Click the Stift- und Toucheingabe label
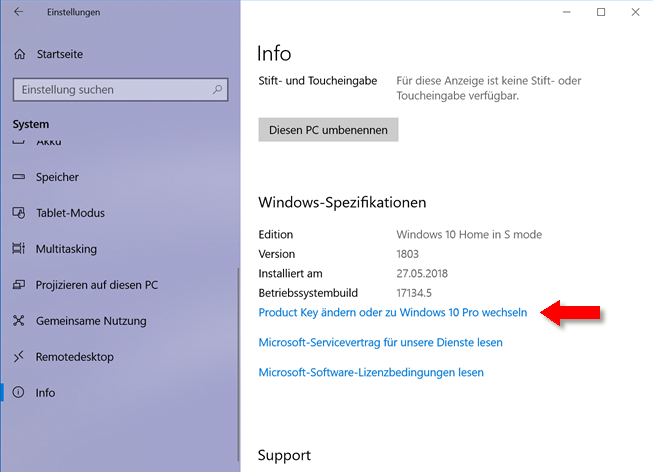The width and height of the screenshot is (653, 472). (318, 81)
